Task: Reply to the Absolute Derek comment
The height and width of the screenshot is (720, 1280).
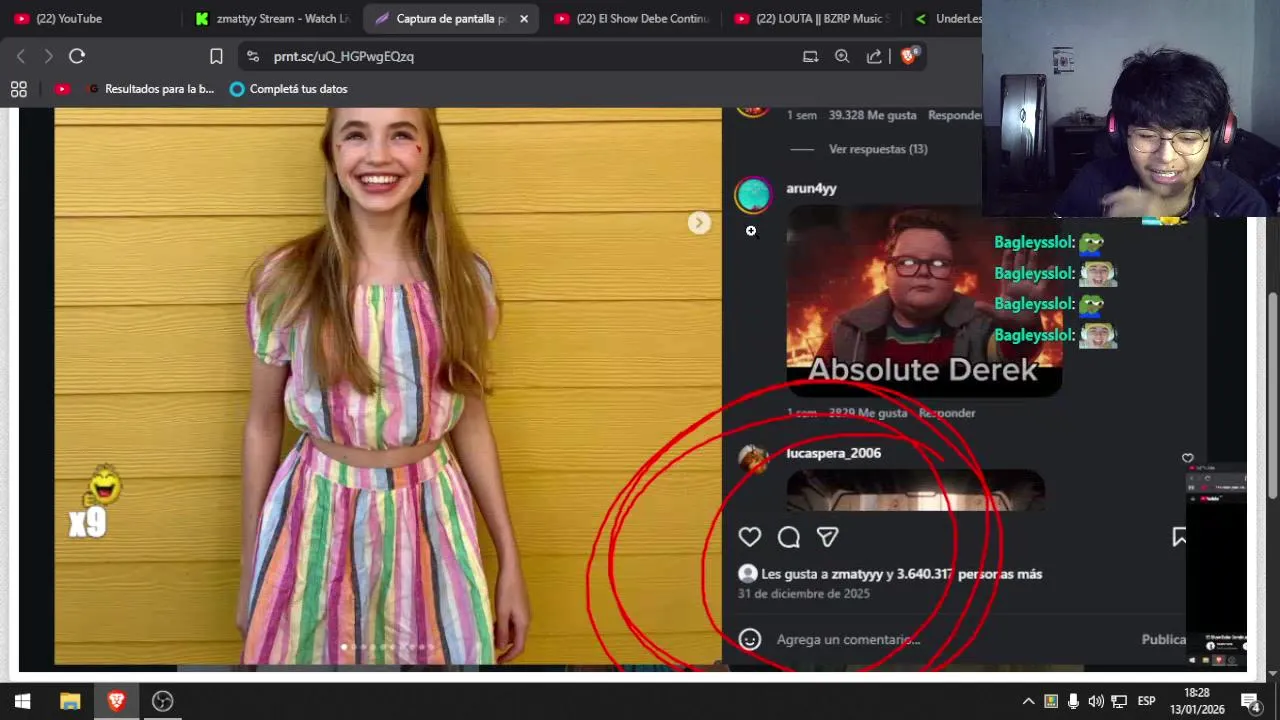Action: pyautogui.click(x=946, y=413)
